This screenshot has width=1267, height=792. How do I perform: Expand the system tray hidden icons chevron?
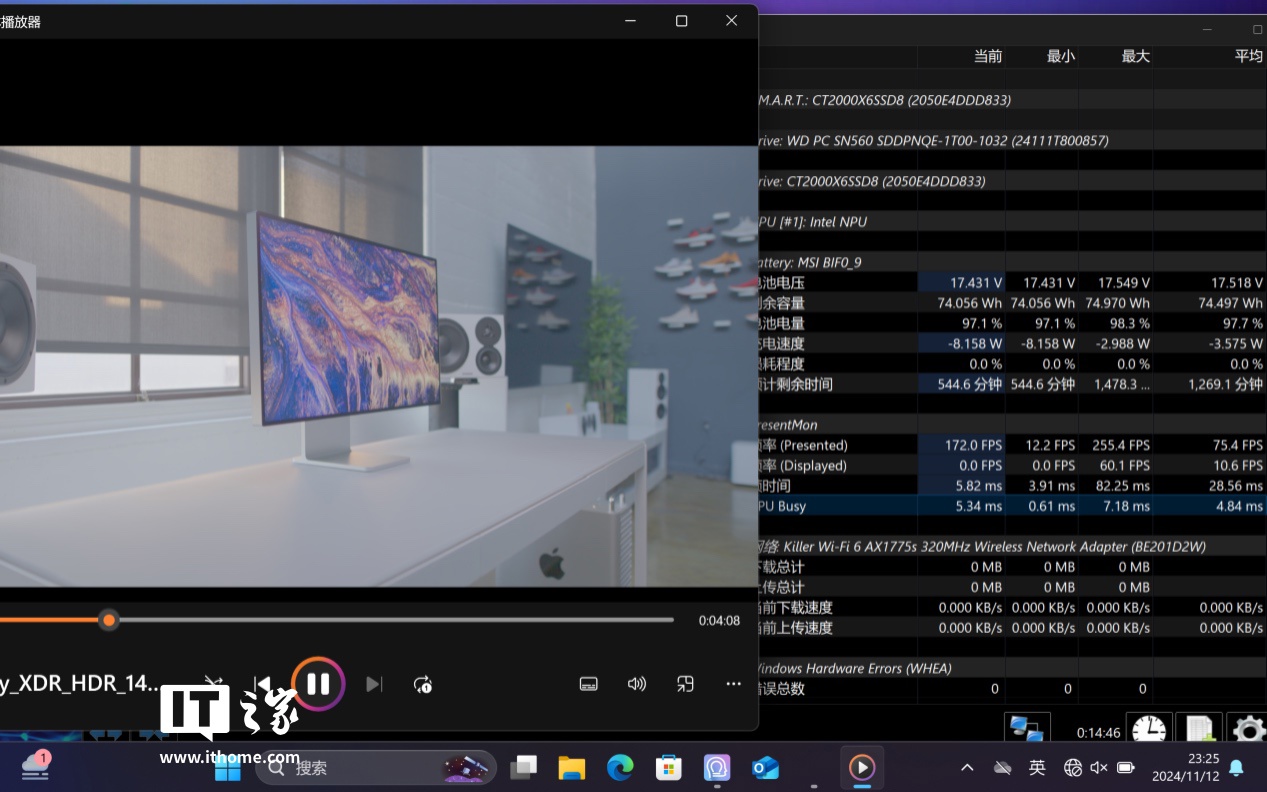(x=967, y=767)
